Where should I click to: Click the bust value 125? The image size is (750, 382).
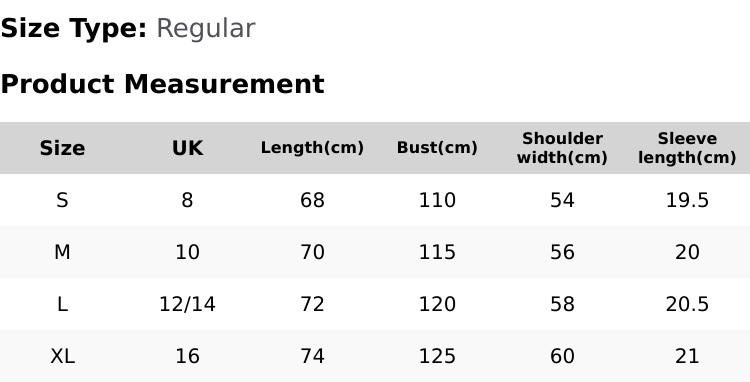(437, 356)
